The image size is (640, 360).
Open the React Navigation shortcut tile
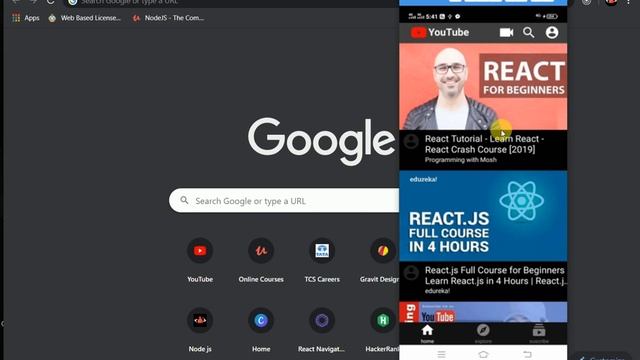[322, 330]
